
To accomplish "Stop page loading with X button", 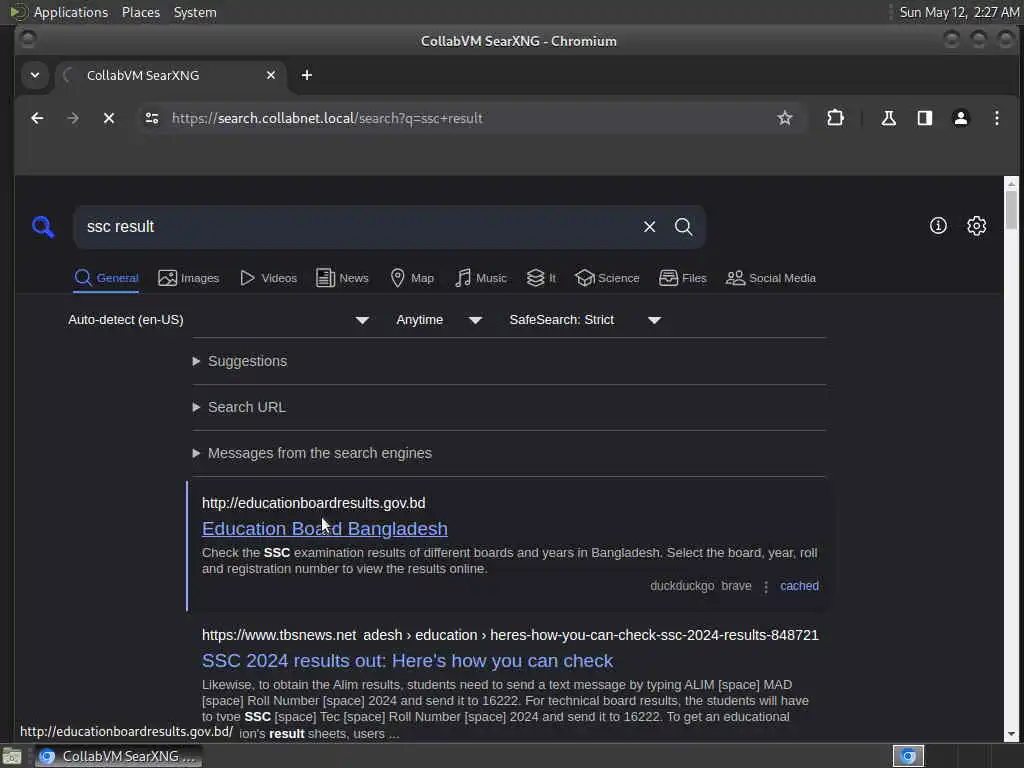I will pos(109,118).
